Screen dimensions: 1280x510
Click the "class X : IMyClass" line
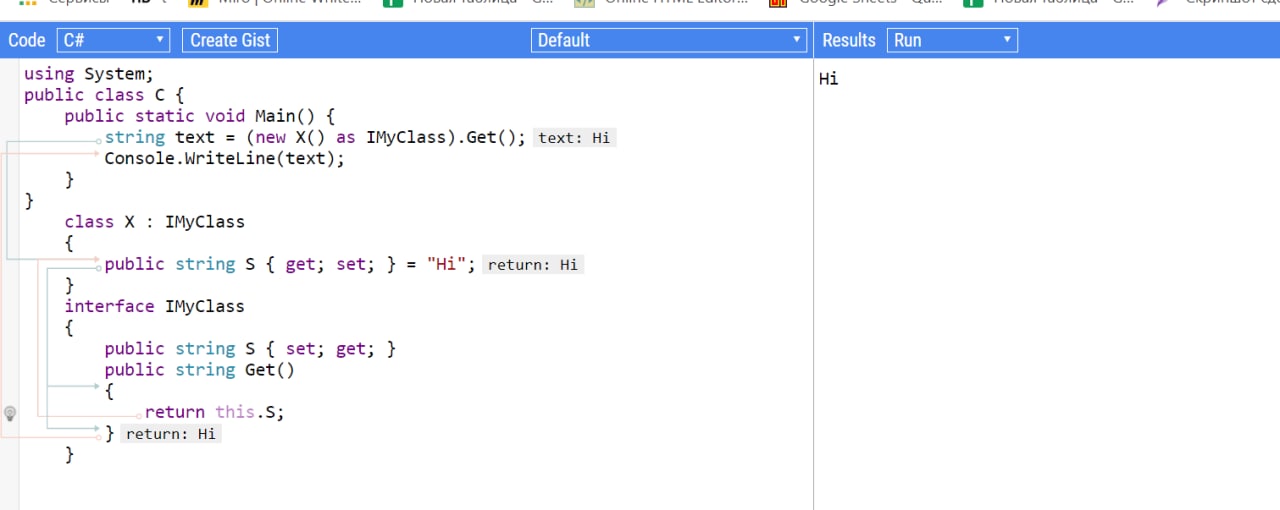[x=155, y=222]
